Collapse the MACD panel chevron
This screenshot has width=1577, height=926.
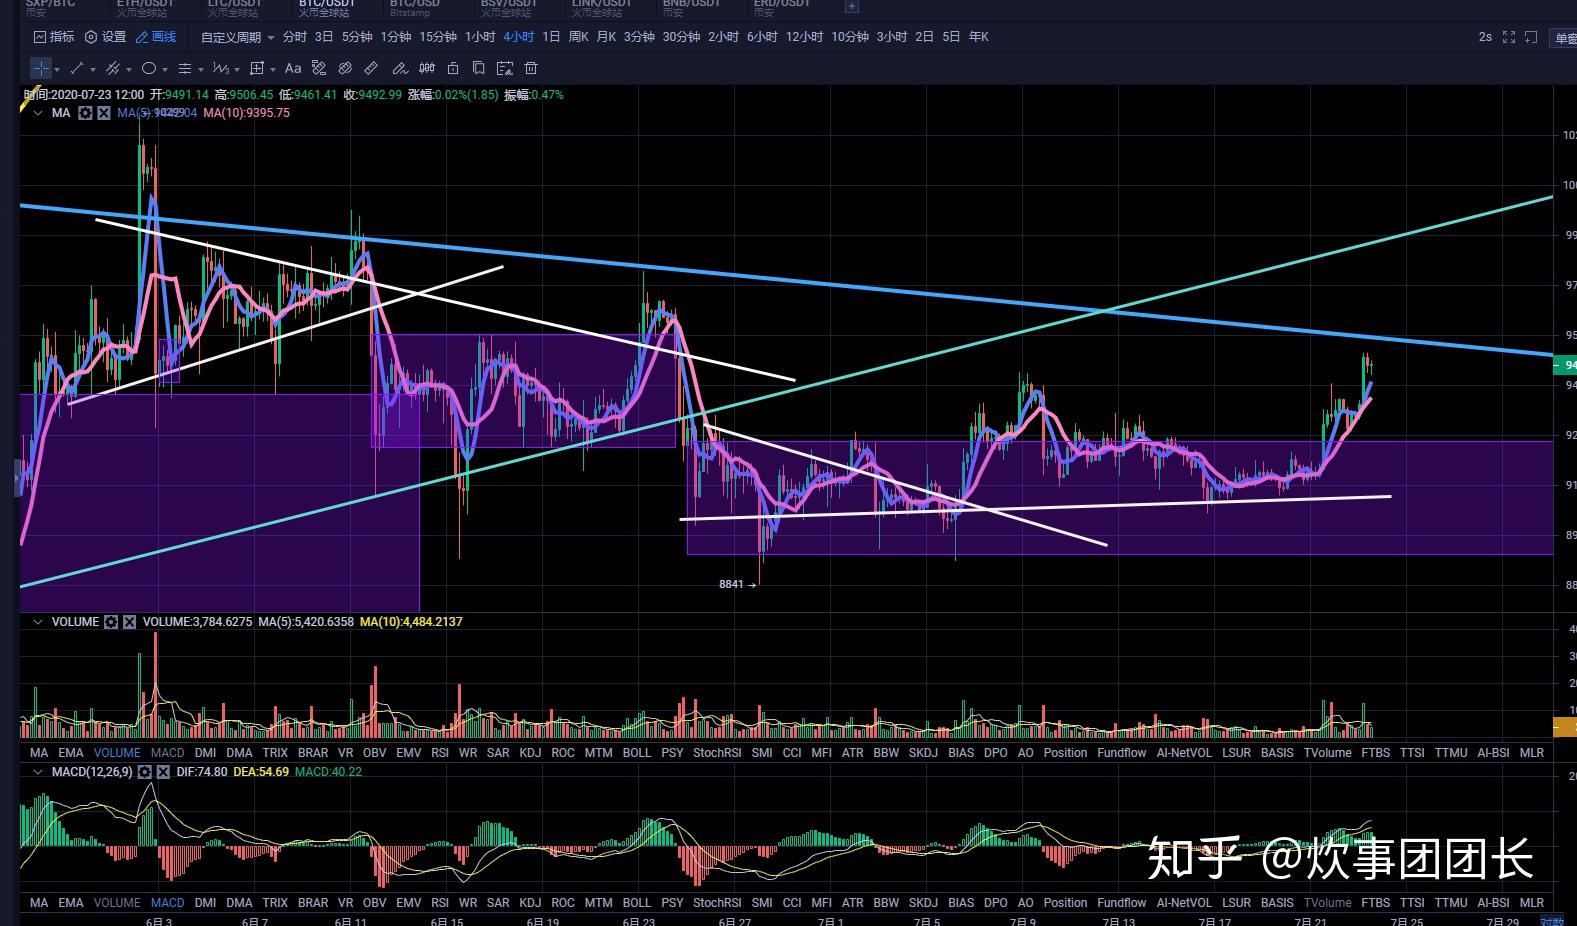(39, 772)
